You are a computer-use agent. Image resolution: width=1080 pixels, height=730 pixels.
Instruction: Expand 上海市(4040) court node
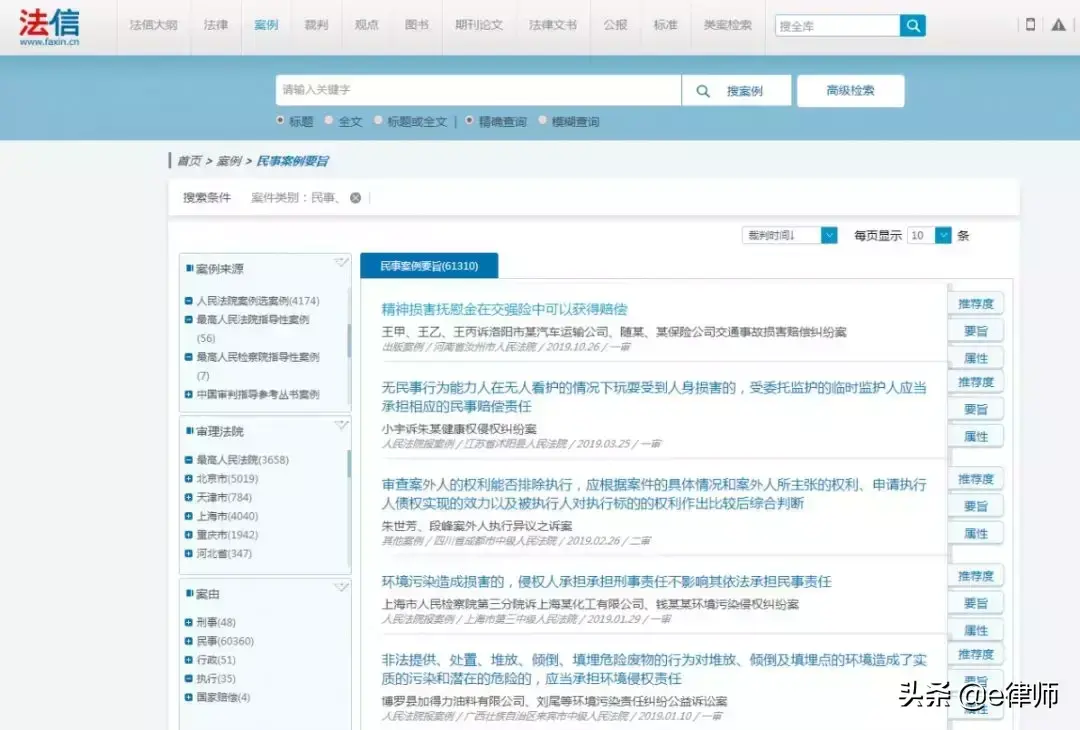coord(189,516)
